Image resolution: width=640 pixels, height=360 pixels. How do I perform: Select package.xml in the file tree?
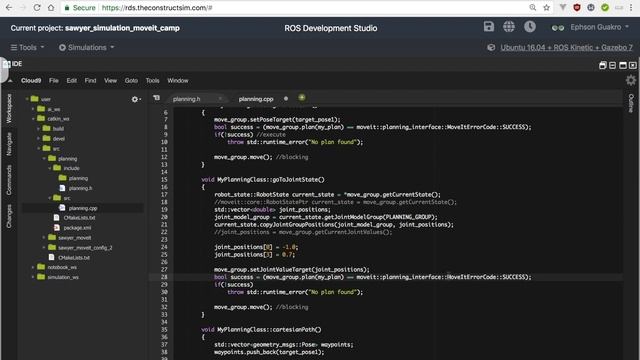click(77, 228)
